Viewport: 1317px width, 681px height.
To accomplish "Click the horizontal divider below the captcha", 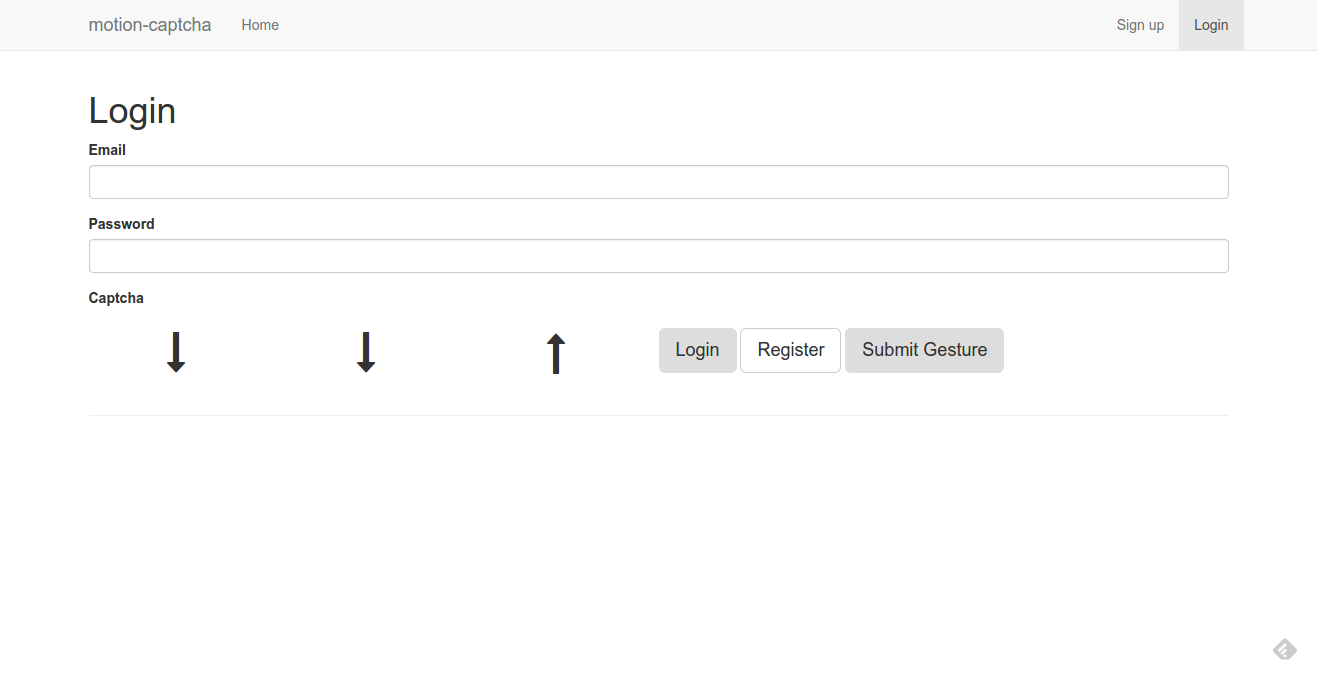I will tap(658, 415).
